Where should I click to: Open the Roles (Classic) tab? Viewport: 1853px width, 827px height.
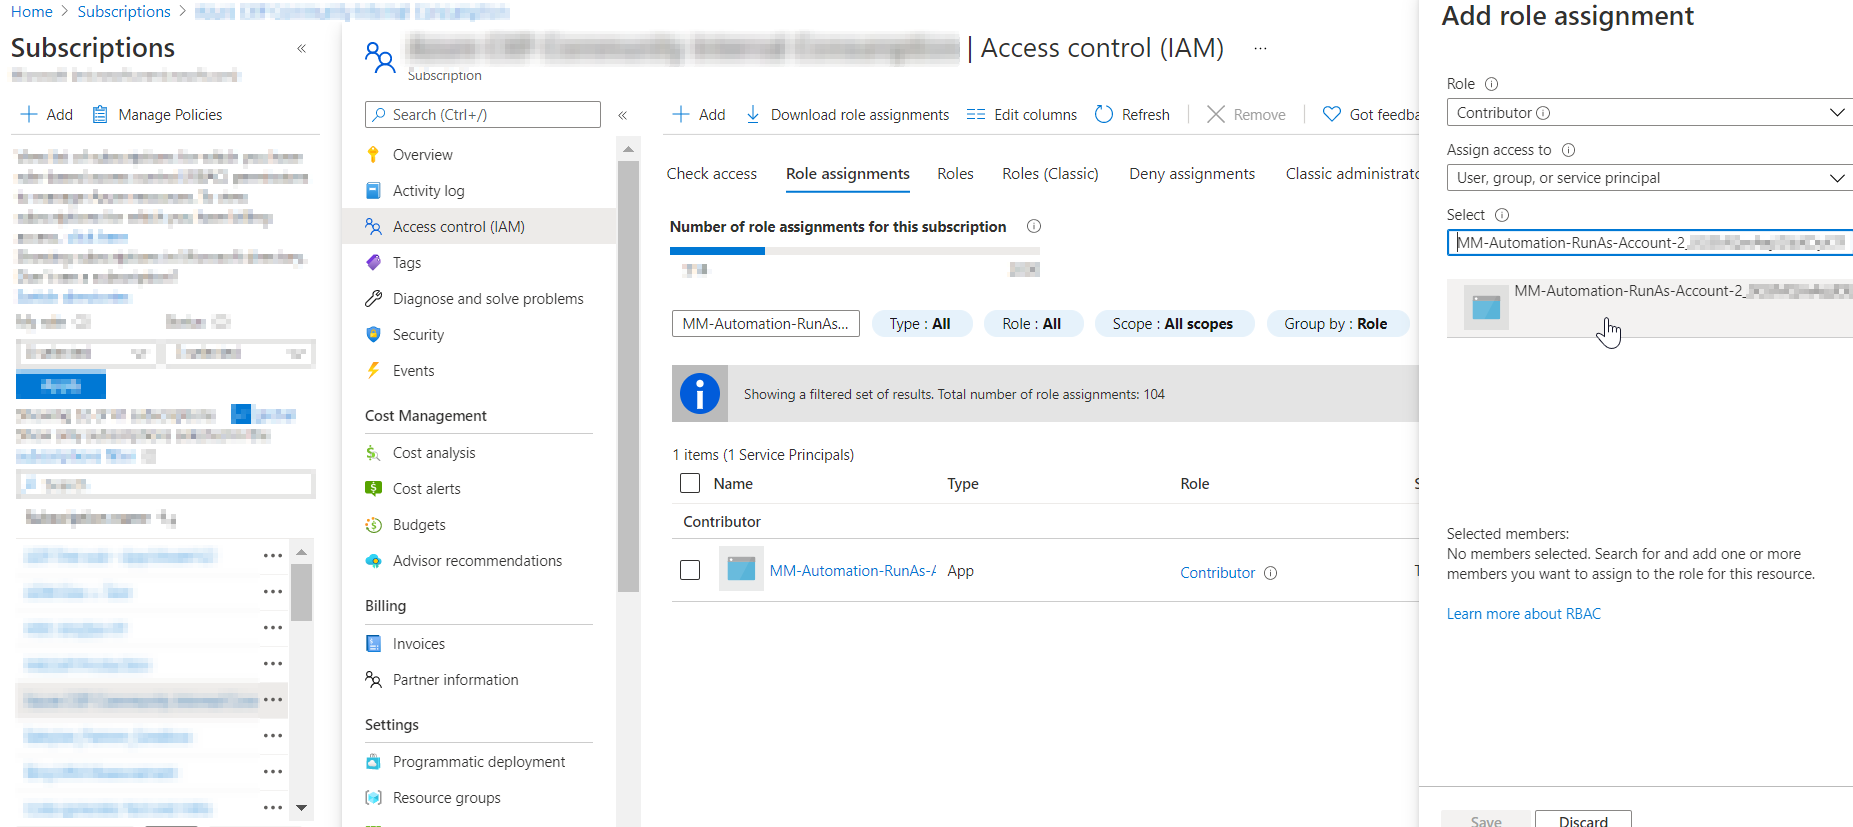click(x=1050, y=174)
